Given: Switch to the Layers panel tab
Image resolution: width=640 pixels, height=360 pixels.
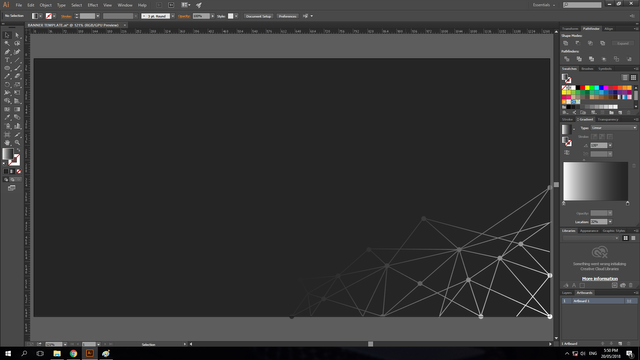Looking at the screenshot, I should (x=567, y=293).
